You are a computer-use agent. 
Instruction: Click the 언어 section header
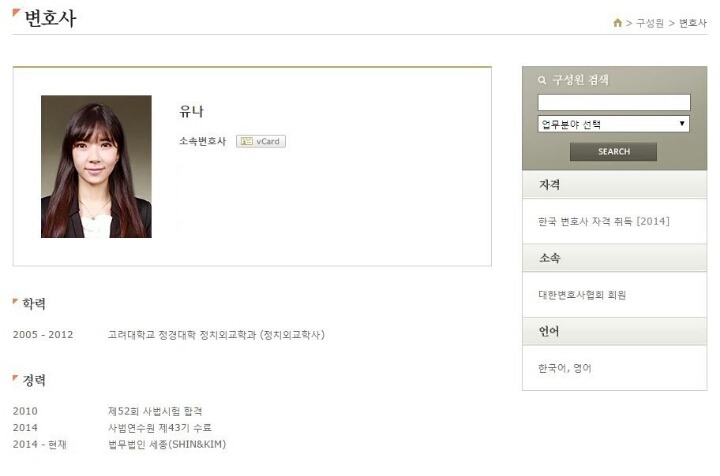coord(614,331)
